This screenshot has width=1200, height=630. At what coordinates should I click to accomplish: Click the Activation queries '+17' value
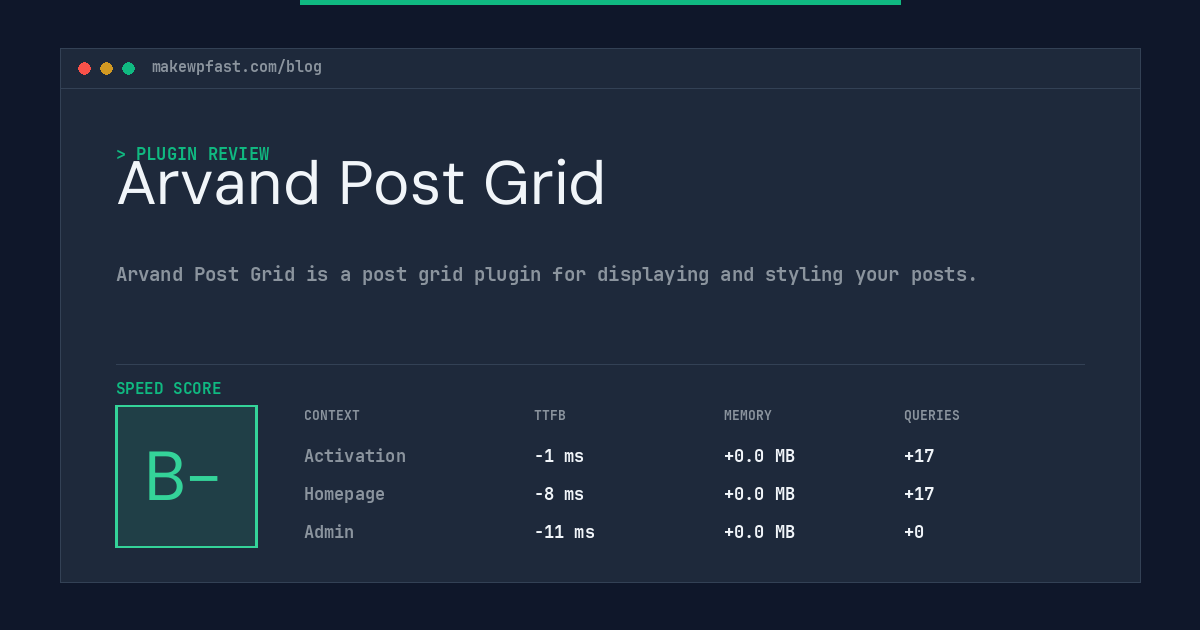919,456
